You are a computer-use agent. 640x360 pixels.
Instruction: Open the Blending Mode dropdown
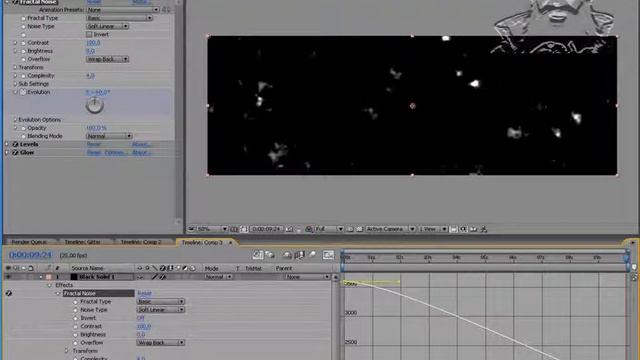tap(109, 136)
